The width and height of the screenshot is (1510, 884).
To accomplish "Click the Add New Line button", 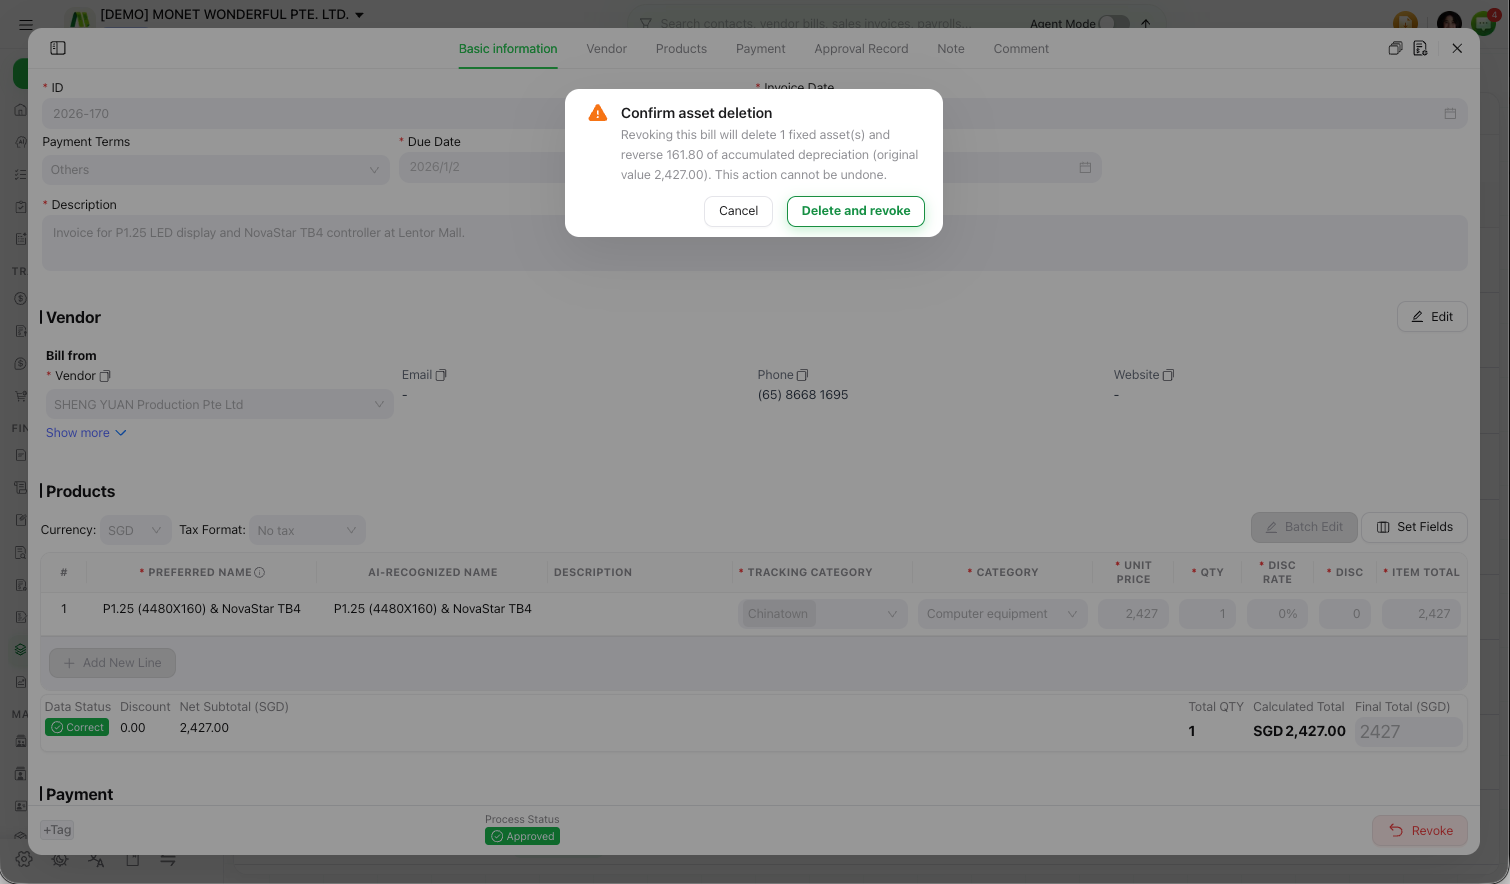I will coord(112,663).
